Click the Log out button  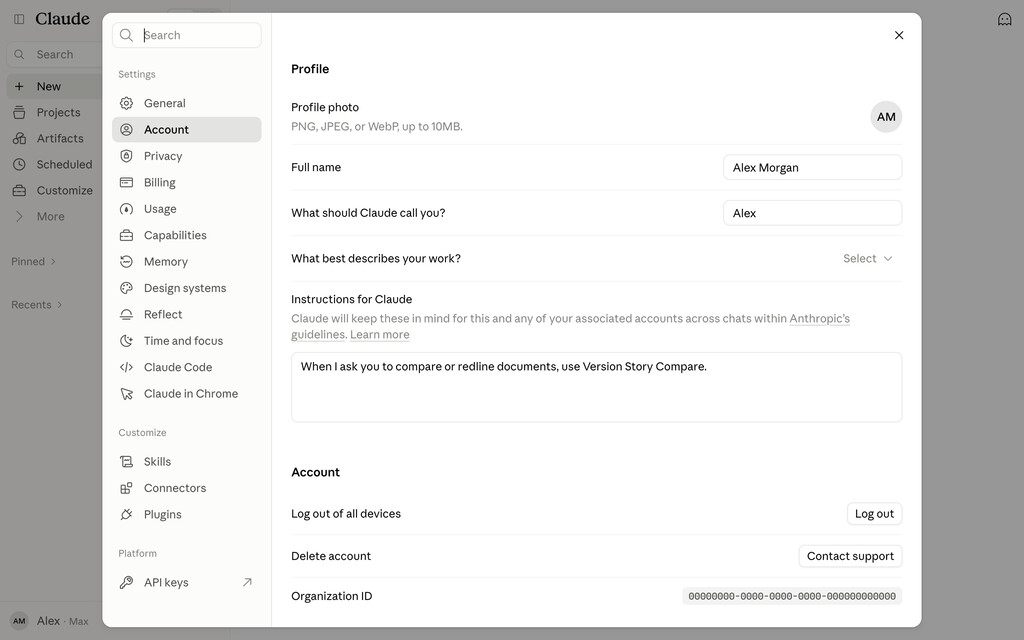tap(874, 514)
